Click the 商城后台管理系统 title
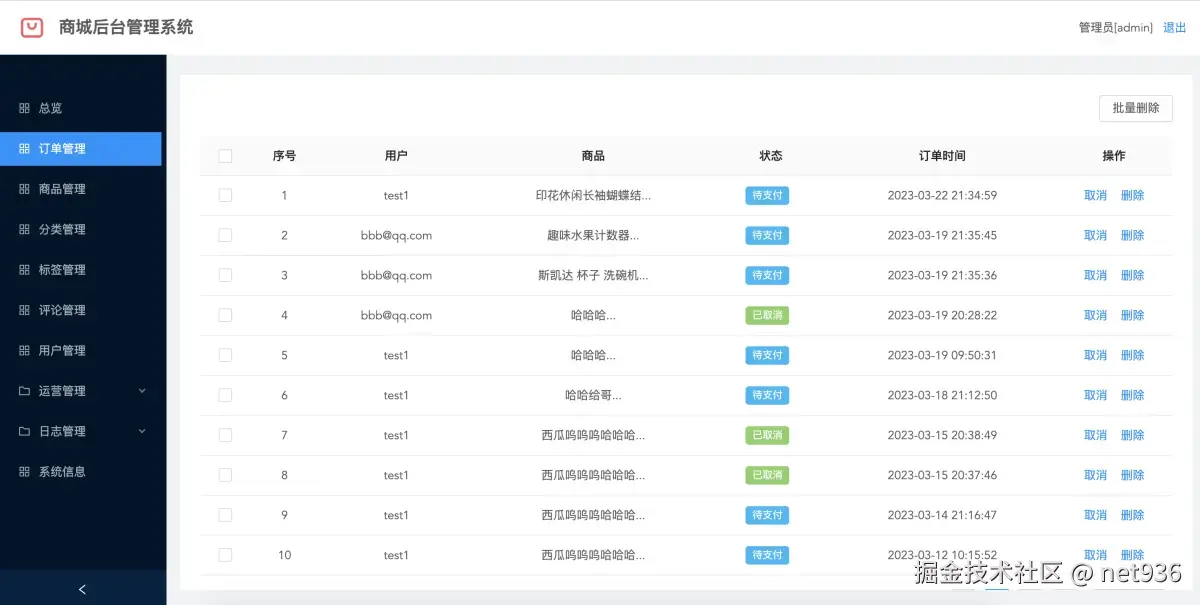Screen dimensions: 1200x605 126,28
